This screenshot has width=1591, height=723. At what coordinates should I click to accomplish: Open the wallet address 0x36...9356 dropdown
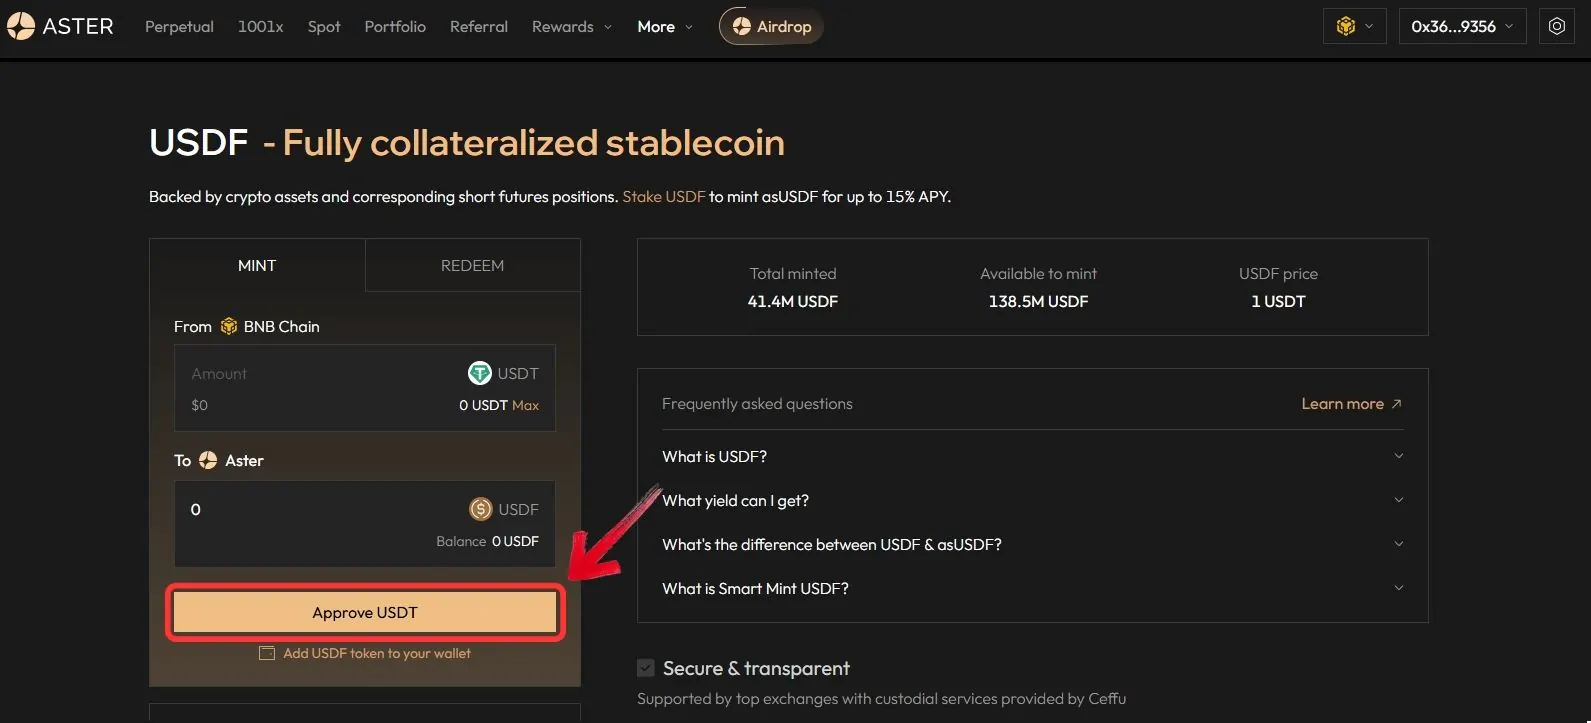click(x=1462, y=26)
